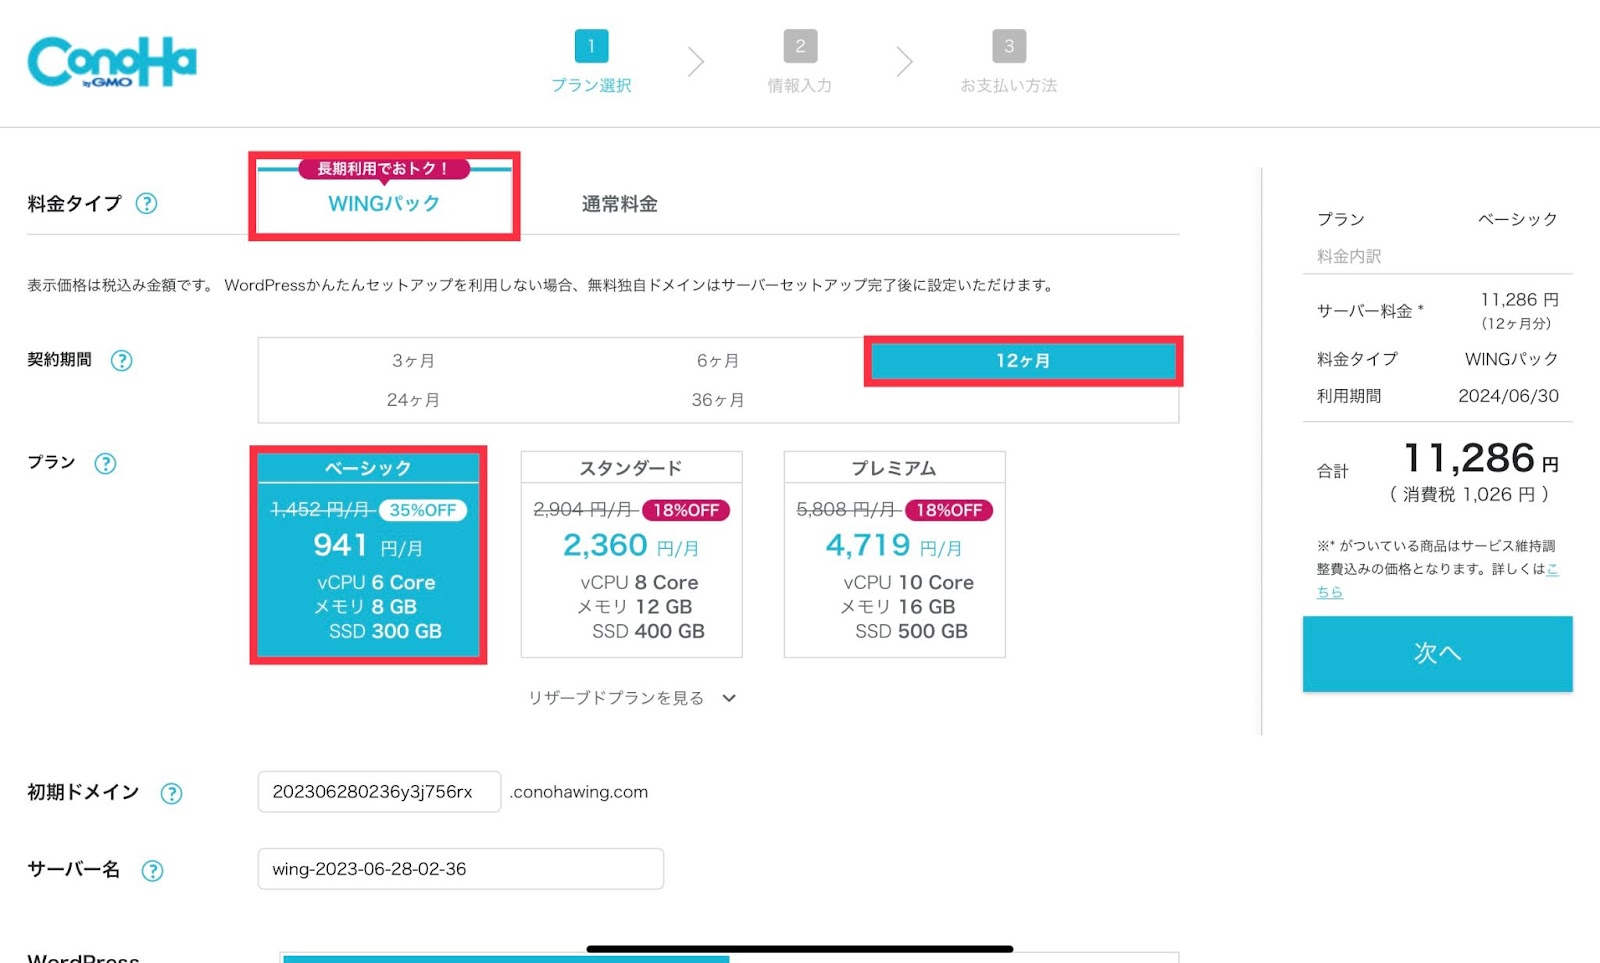Click the ConoHa by GMO logo
1600x963 pixels.
click(x=112, y=62)
